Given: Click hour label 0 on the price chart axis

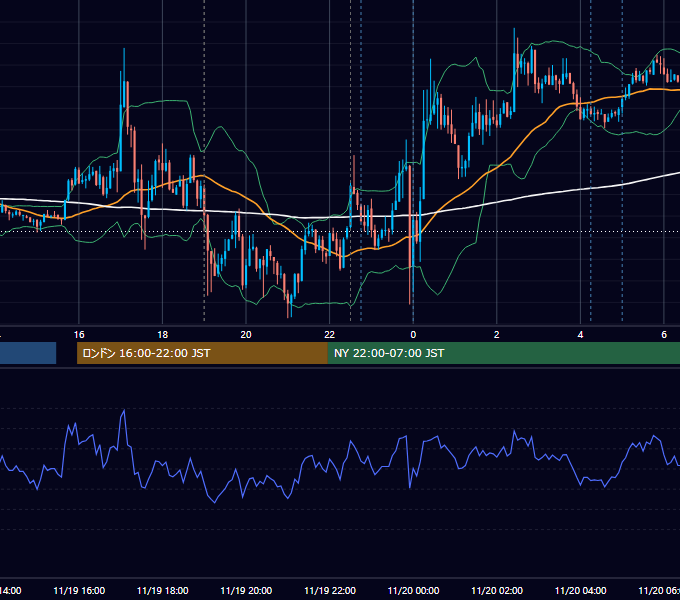Looking at the screenshot, I should coord(413,335).
